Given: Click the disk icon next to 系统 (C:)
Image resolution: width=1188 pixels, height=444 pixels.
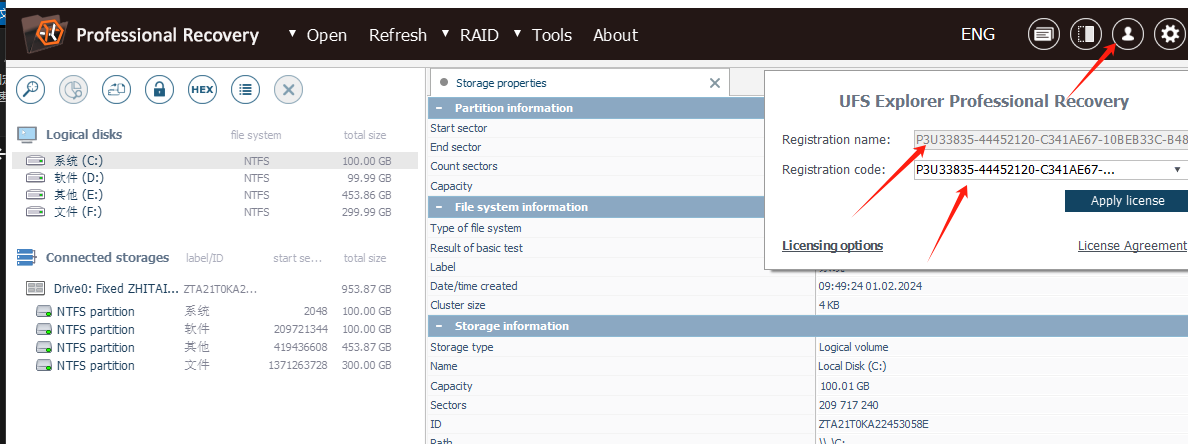Looking at the screenshot, I should 36,161.
